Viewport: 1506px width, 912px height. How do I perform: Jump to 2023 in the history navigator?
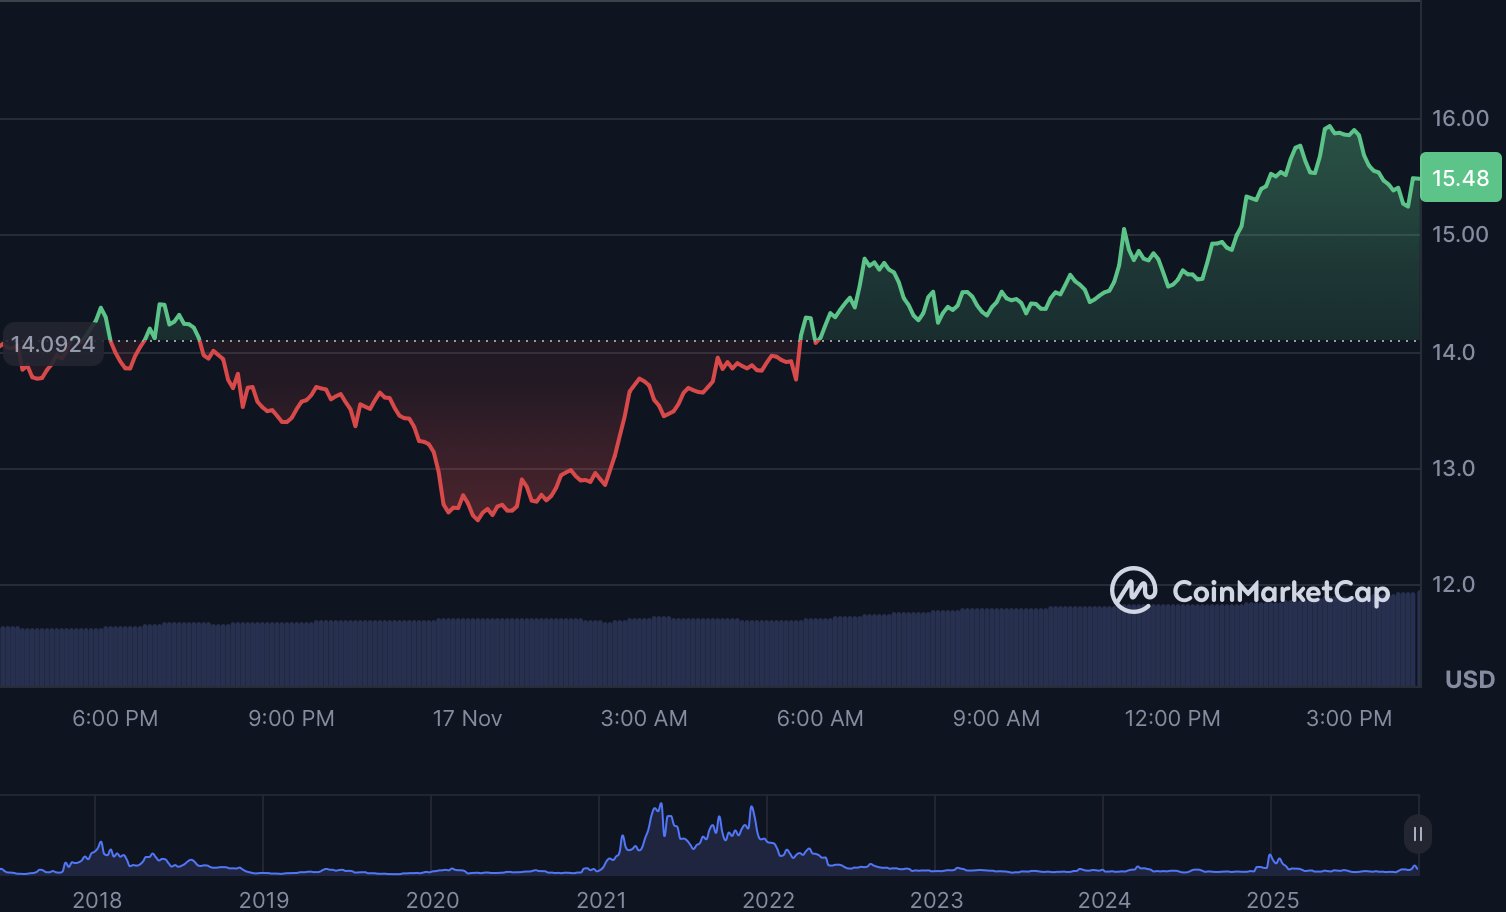[936, 899]
